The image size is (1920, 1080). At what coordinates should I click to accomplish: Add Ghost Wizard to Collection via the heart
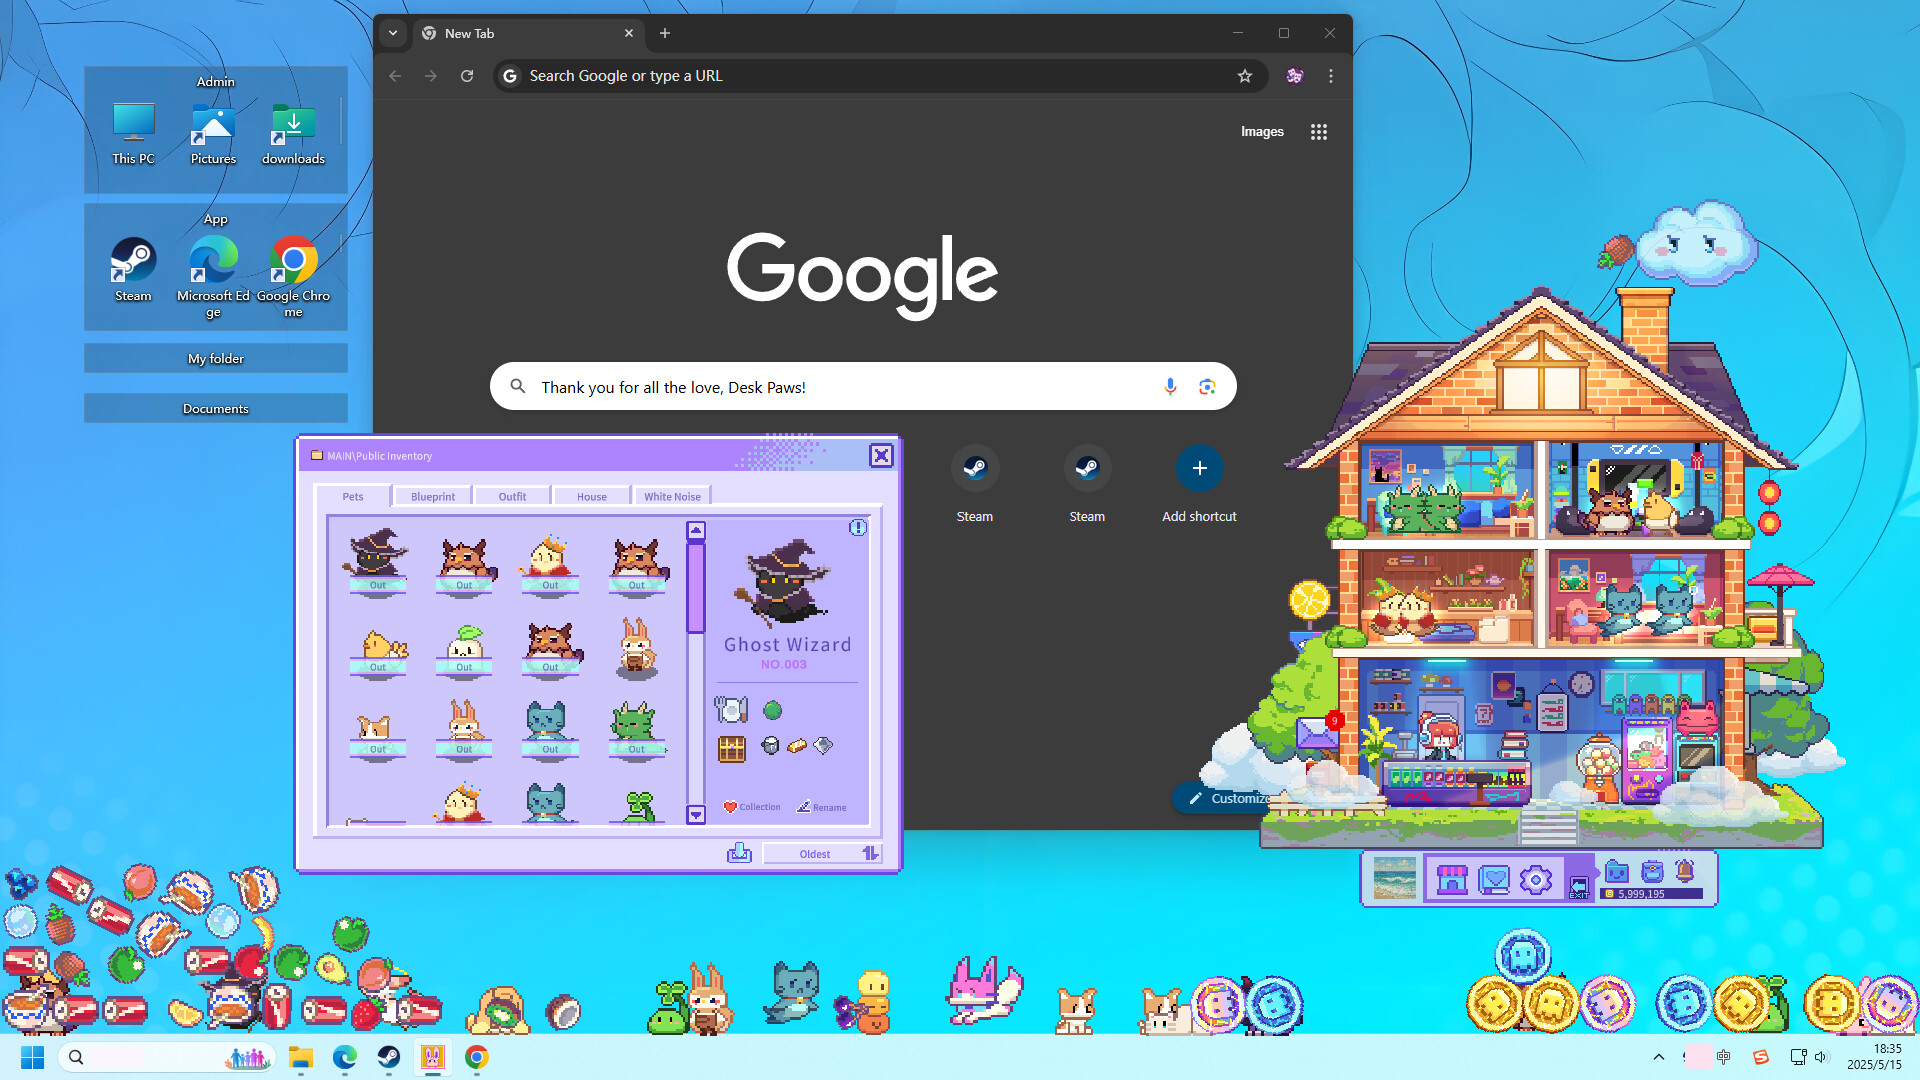point(752,807)
